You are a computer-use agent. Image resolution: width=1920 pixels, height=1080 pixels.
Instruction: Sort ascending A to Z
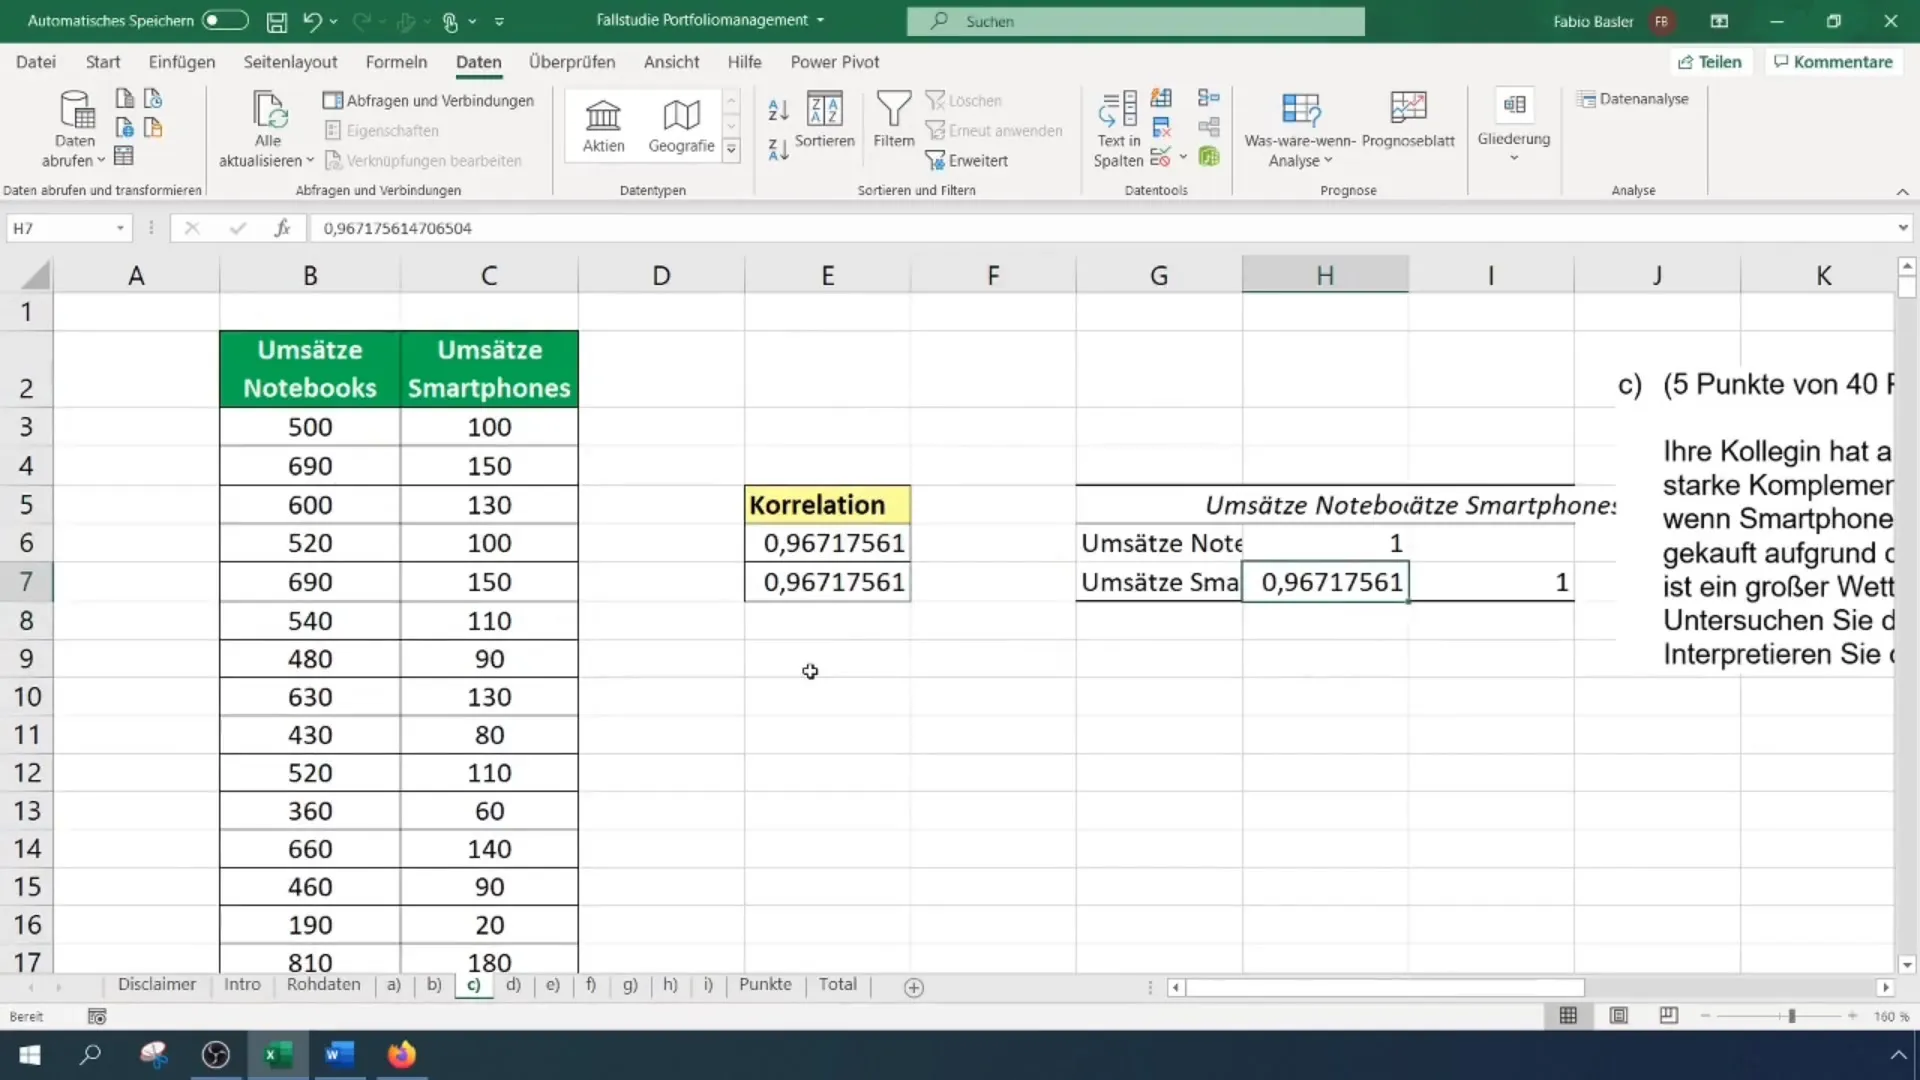pos(778,109)
